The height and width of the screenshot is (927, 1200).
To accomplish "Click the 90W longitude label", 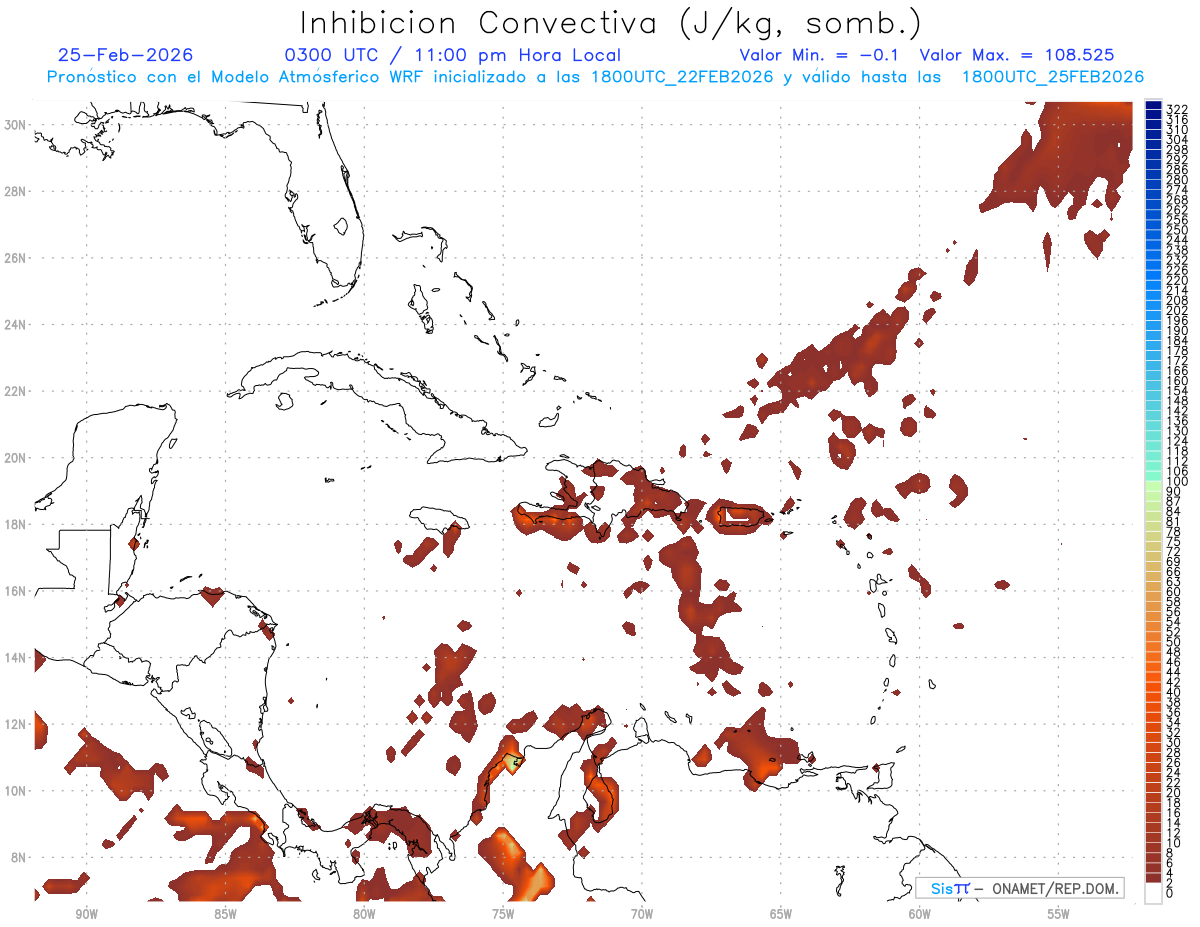I will click(x=86, y=914).
